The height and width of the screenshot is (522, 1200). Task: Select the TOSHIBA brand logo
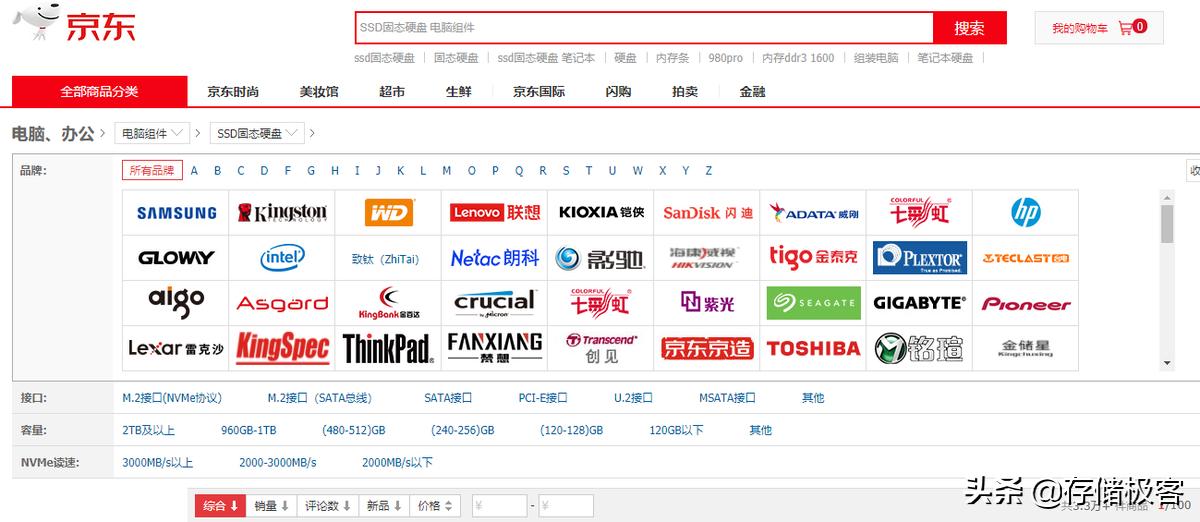813,348
